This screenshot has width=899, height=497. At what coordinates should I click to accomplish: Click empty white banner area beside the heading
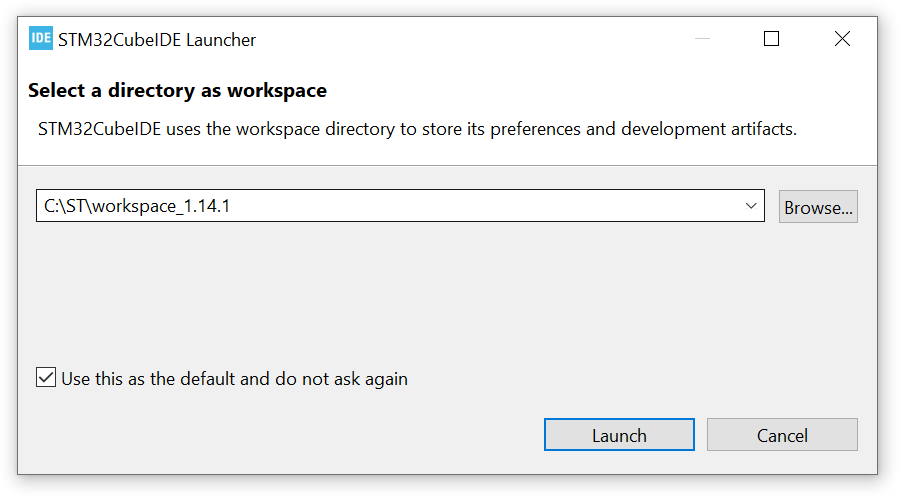coord(600,91)
